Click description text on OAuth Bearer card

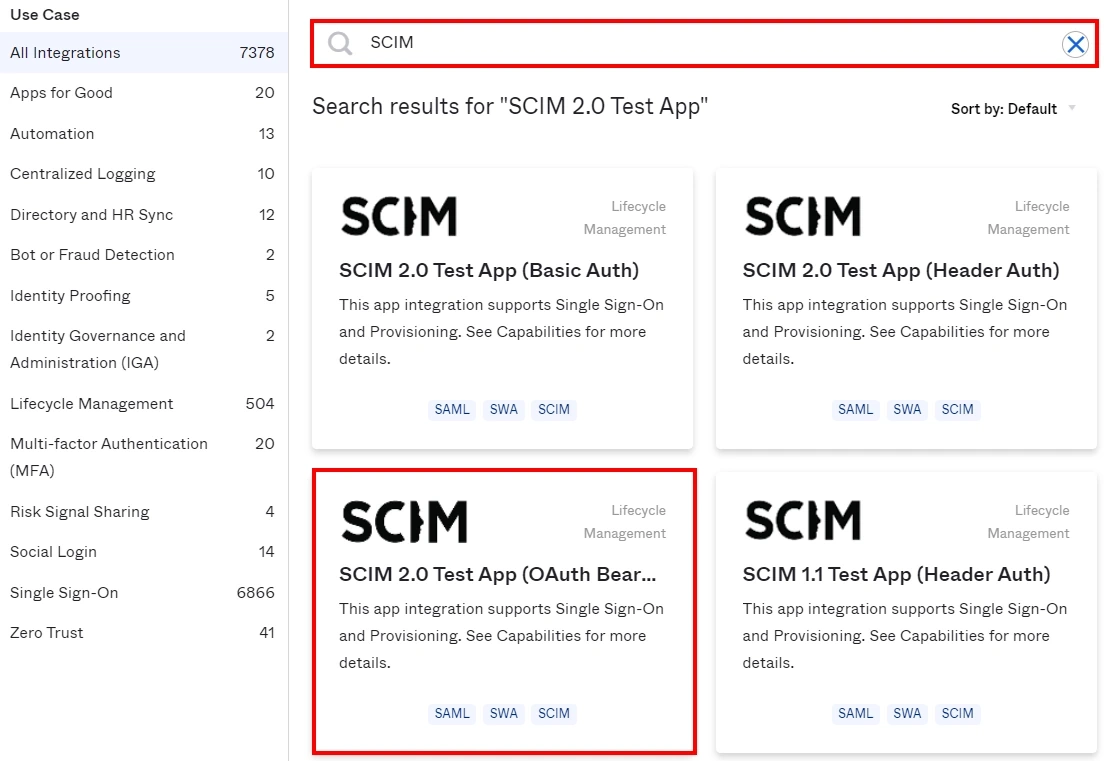point(501,636)
